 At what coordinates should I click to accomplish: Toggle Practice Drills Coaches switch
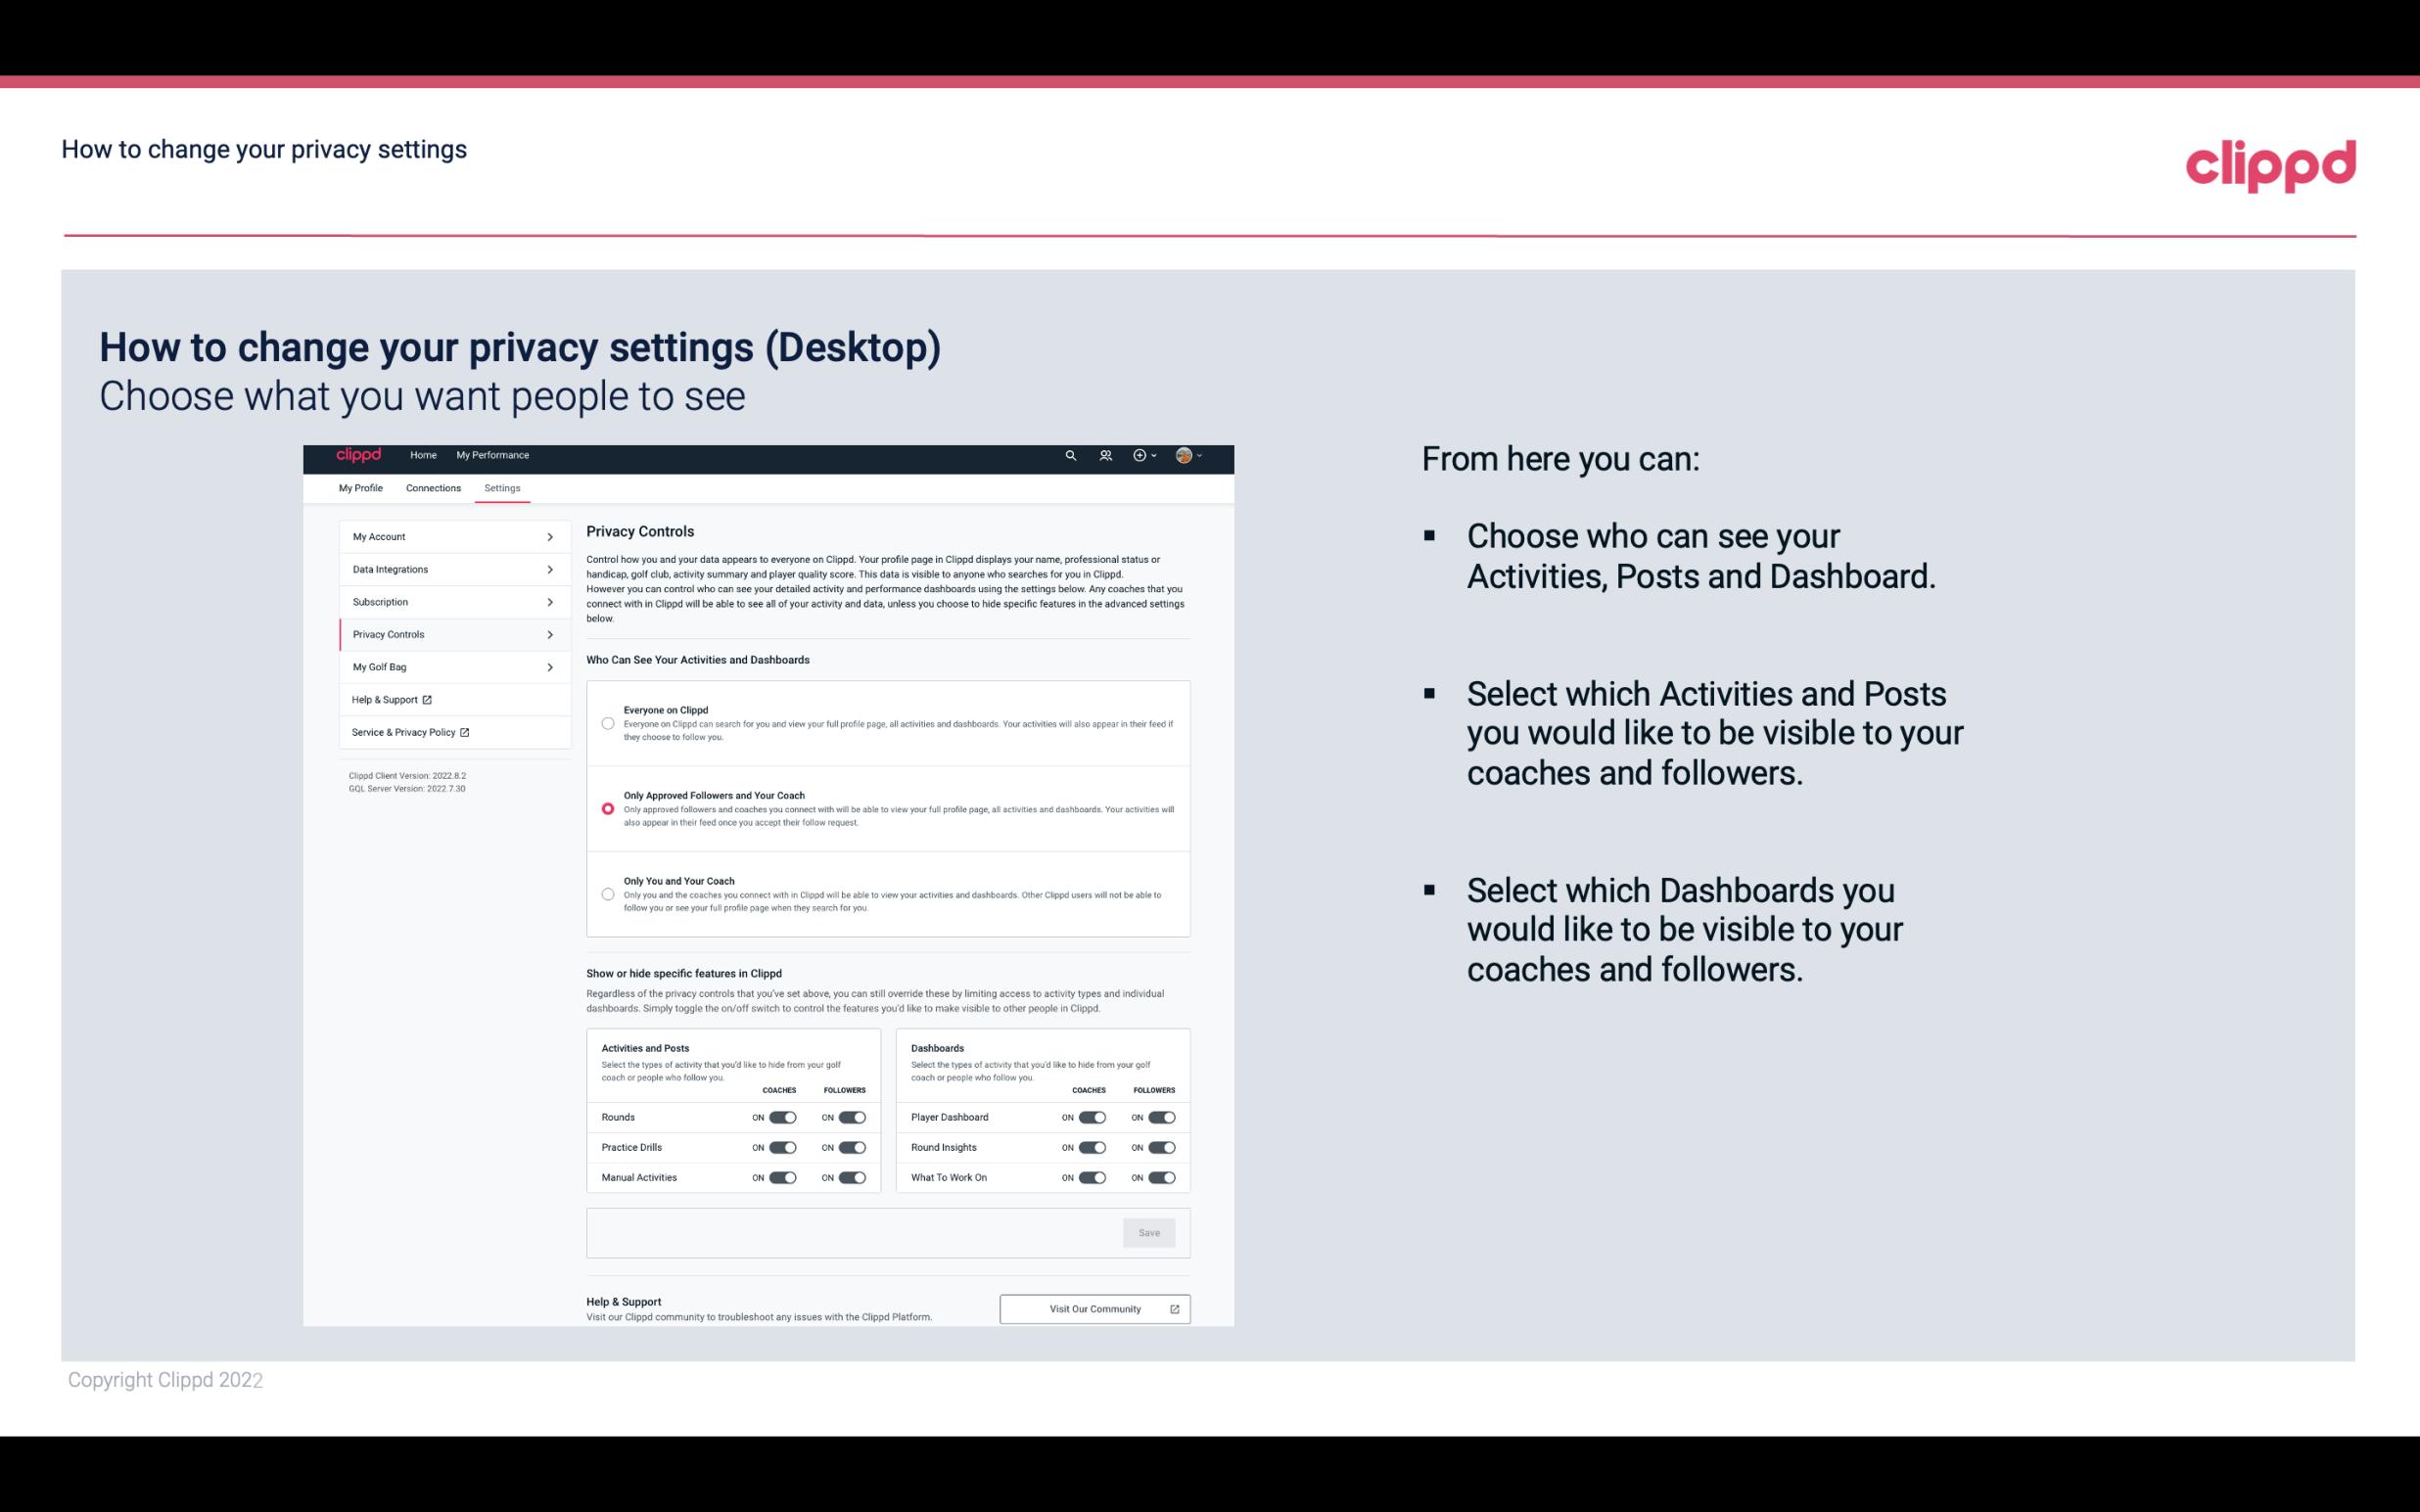coord(782,1146)
